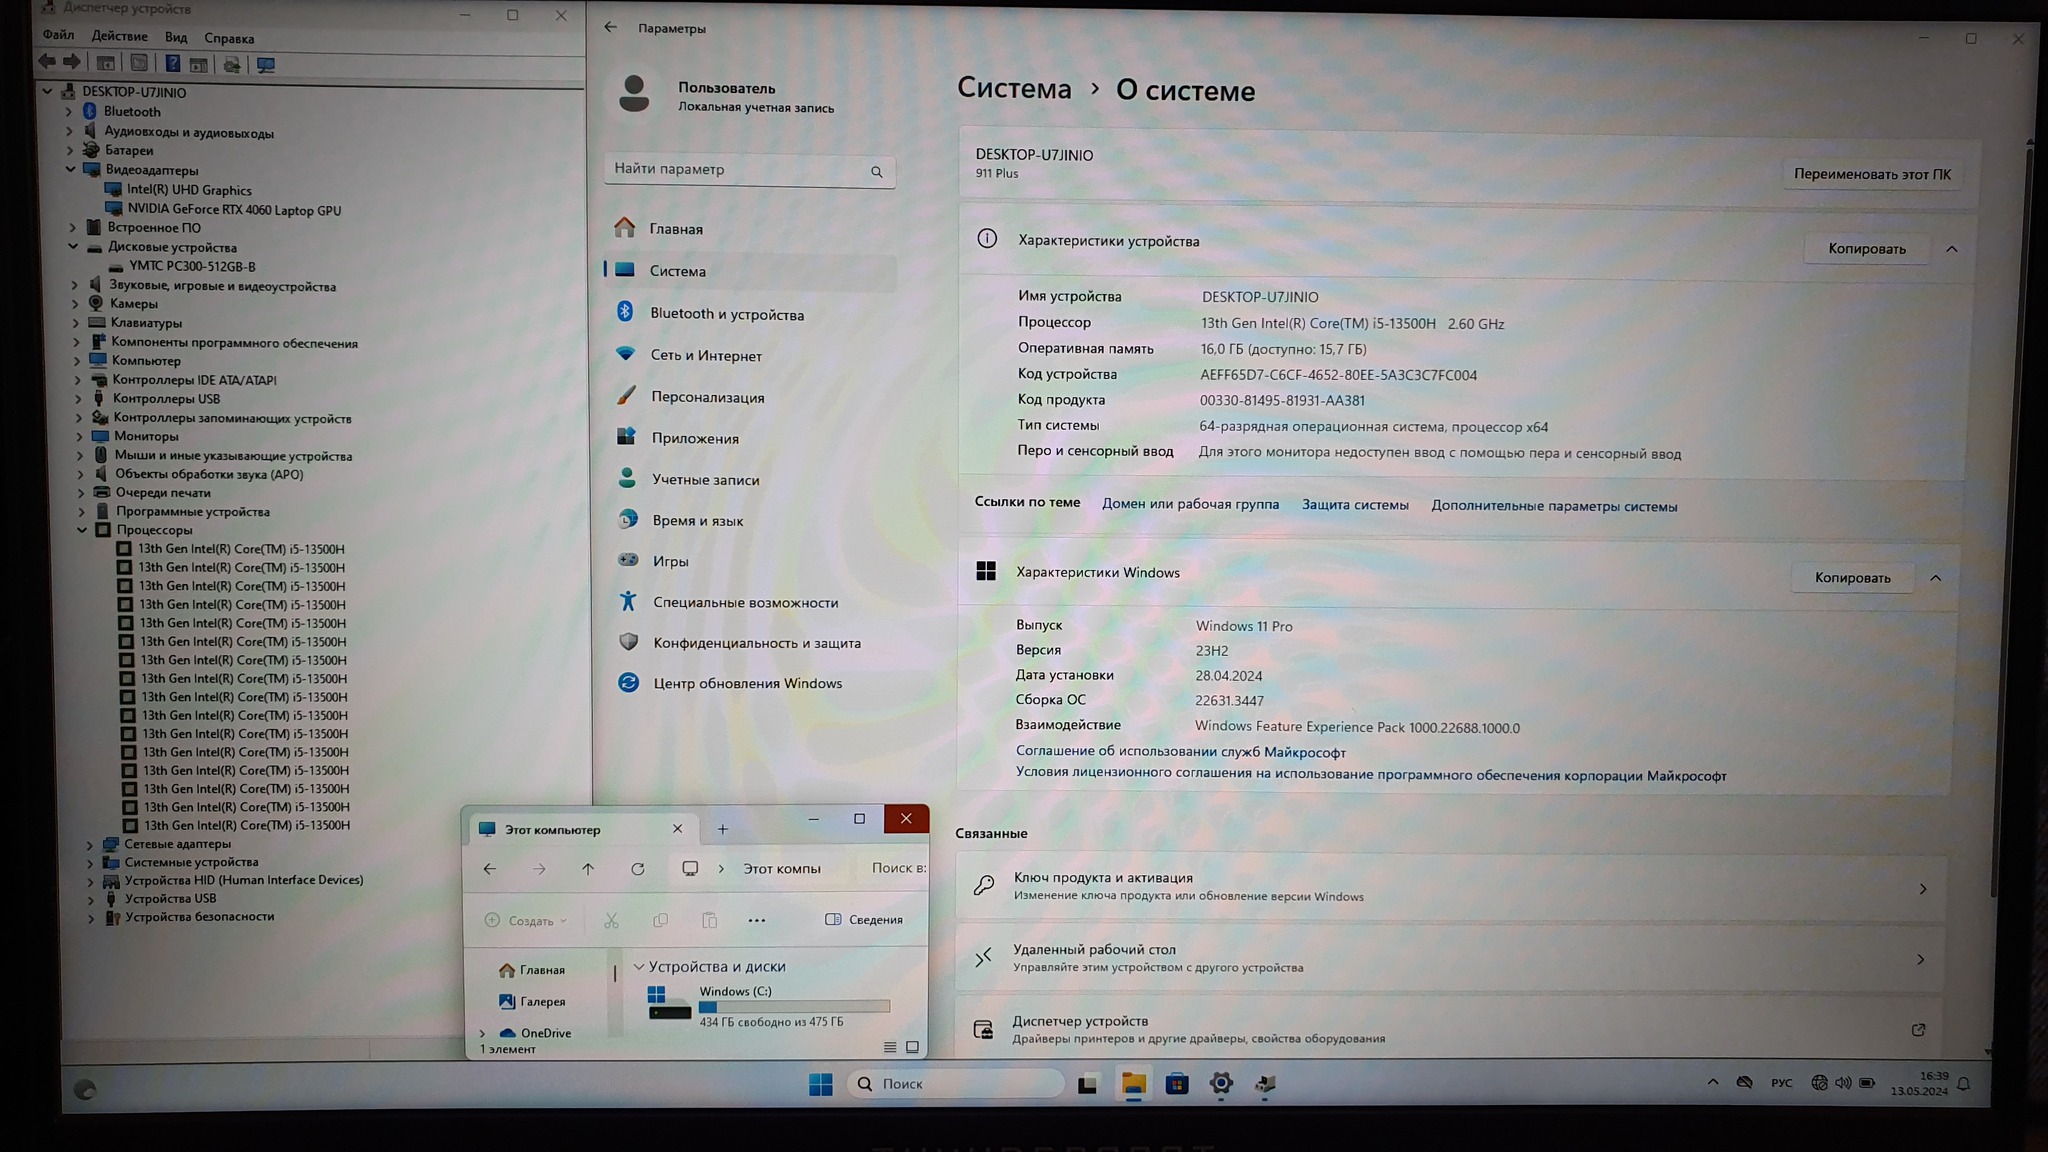Collapse the Характеристики устройства section chevron
2048x1152 pixels.
pyautogui.click(x=1951, y=249)
